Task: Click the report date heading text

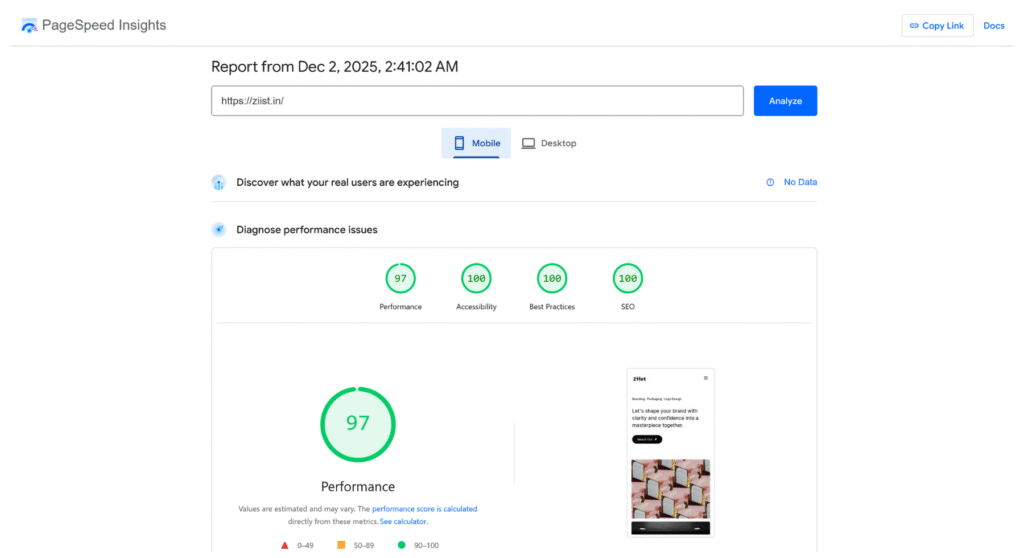Action: (x=334, y=67)
